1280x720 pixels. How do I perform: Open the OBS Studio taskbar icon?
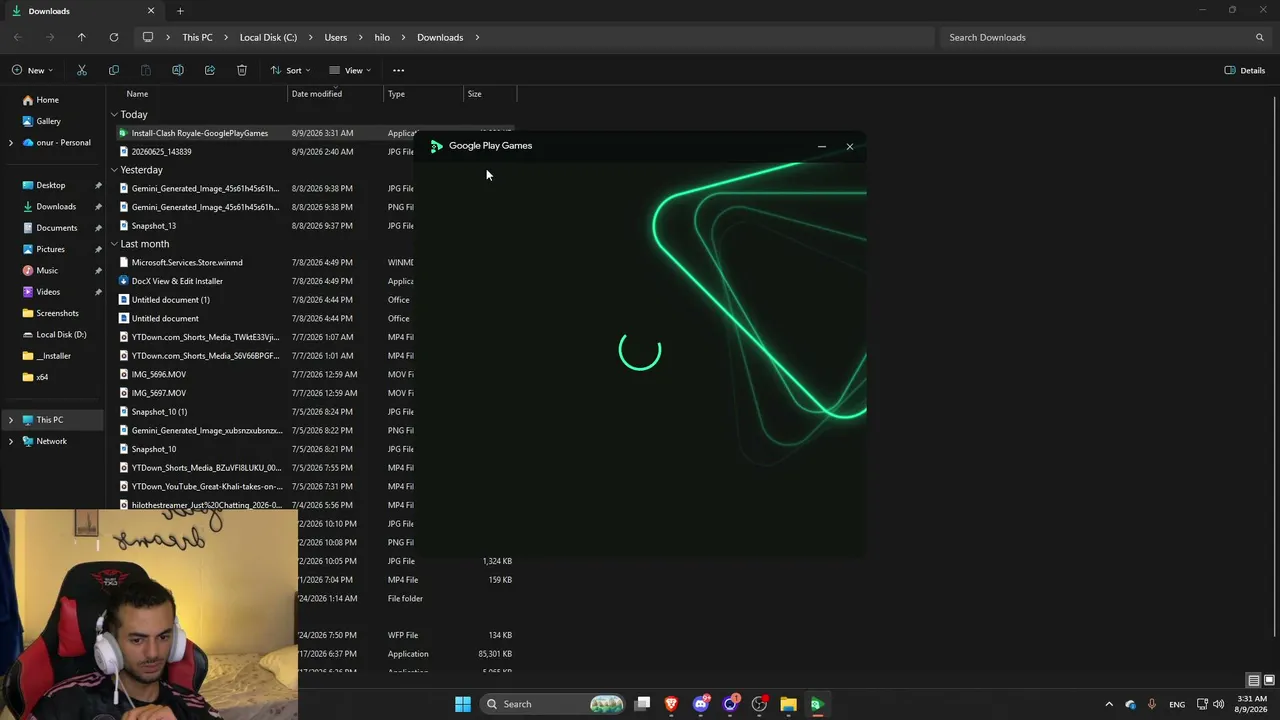coord(760,704)
